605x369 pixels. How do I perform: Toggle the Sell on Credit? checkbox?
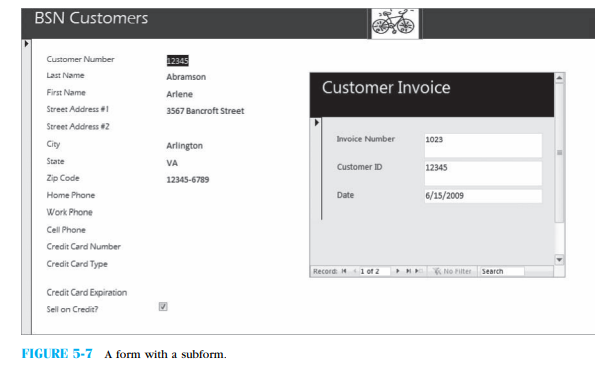pyautogui.click(x=163, y=306)
